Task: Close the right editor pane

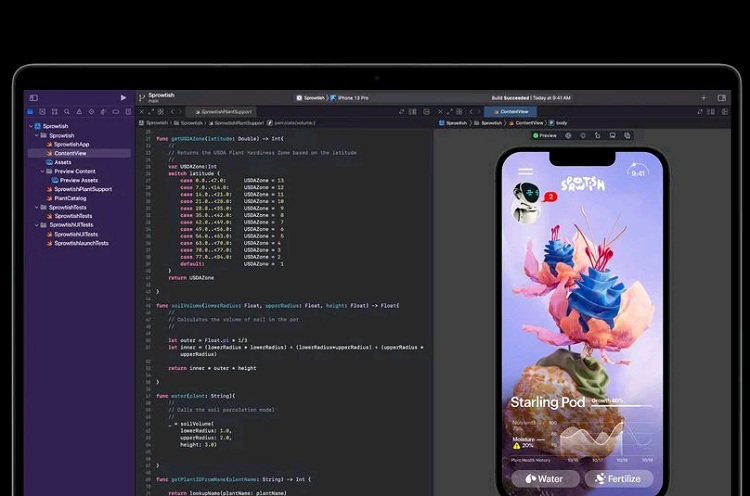Action: click(441, 112)
